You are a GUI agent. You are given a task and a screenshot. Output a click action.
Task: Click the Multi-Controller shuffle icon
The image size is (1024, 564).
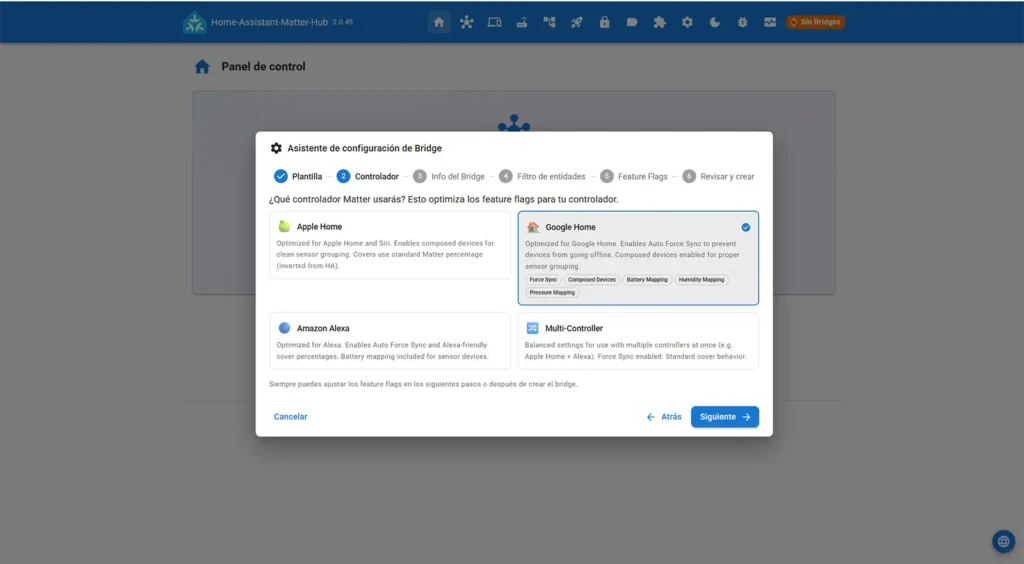533,328
